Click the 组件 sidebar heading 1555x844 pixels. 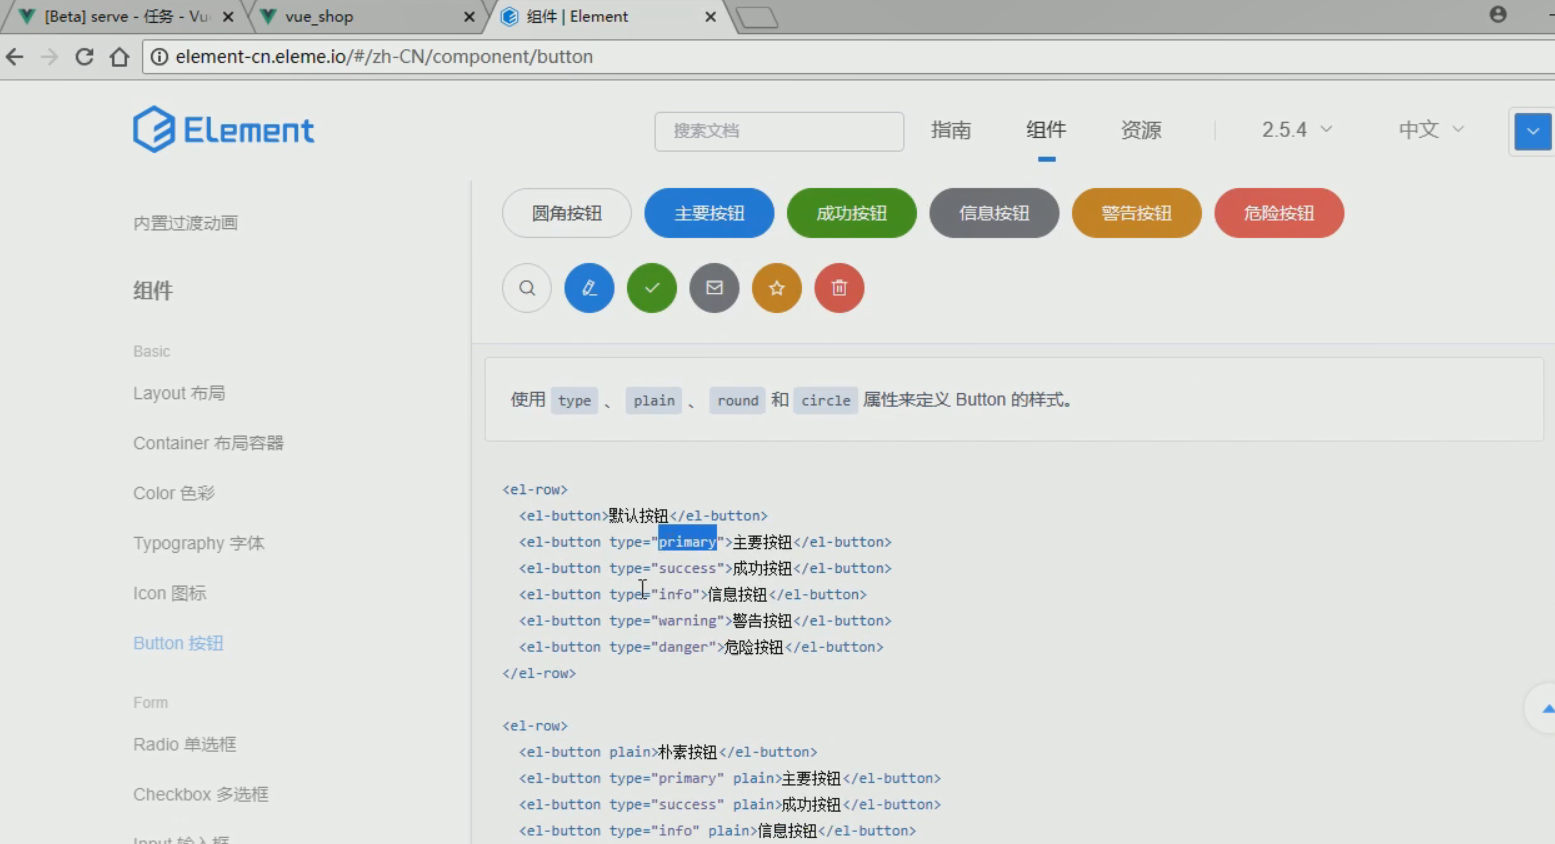(x=153, y=290)
